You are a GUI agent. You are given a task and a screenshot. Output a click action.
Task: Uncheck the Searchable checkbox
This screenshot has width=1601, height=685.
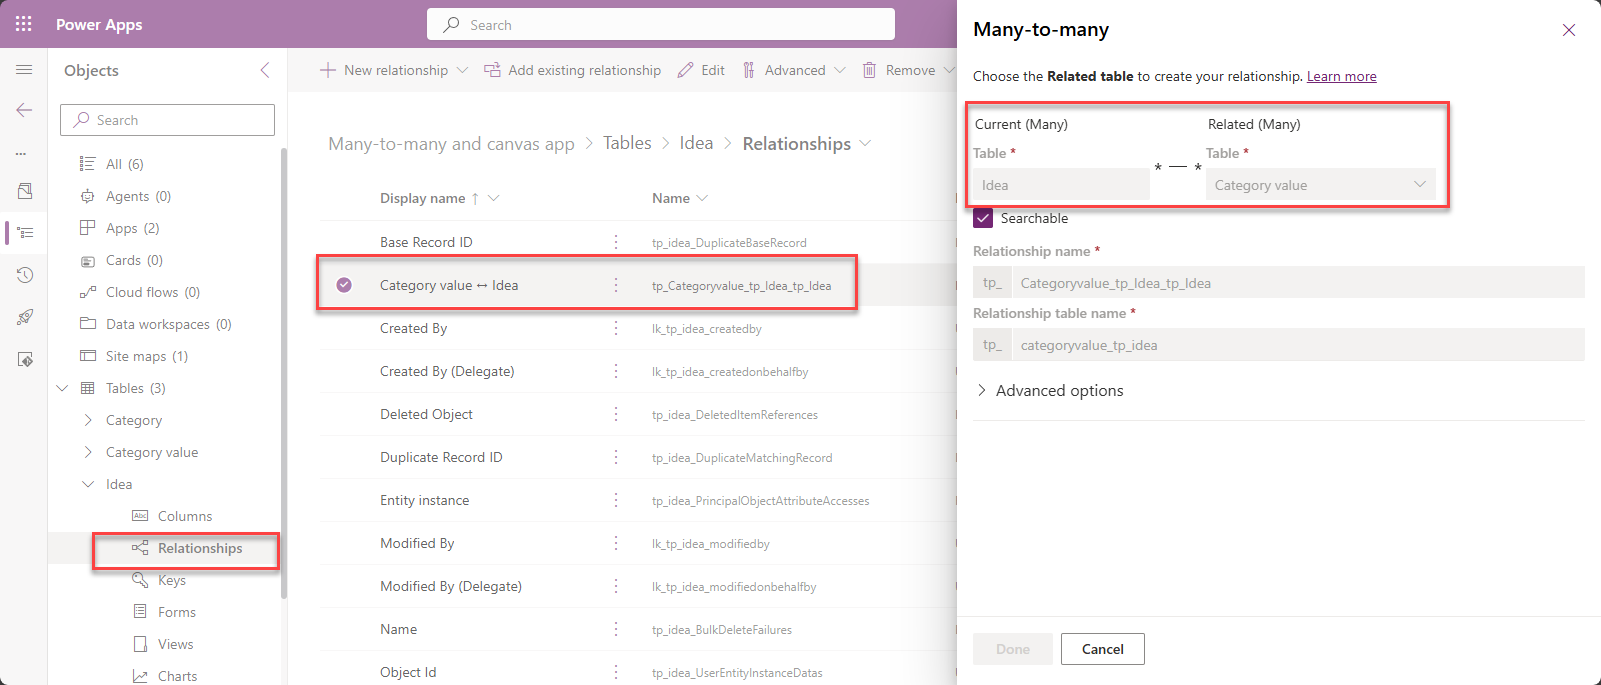[x=984, y=218]
